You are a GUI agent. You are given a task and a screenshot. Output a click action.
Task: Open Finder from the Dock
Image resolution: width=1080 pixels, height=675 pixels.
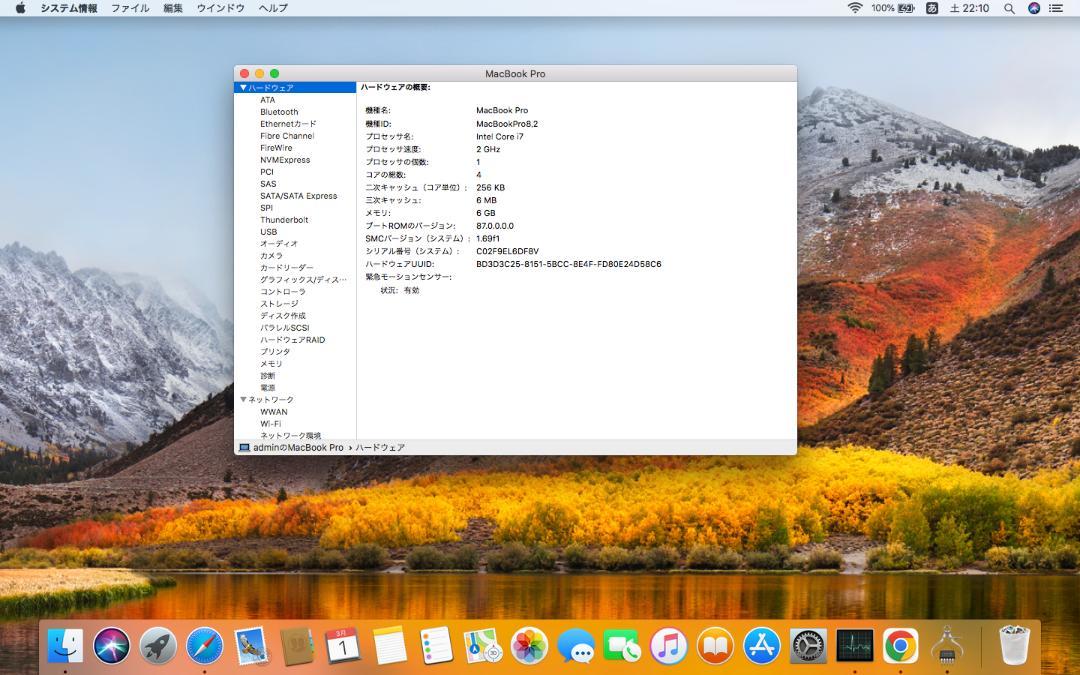tap(65, 647)
